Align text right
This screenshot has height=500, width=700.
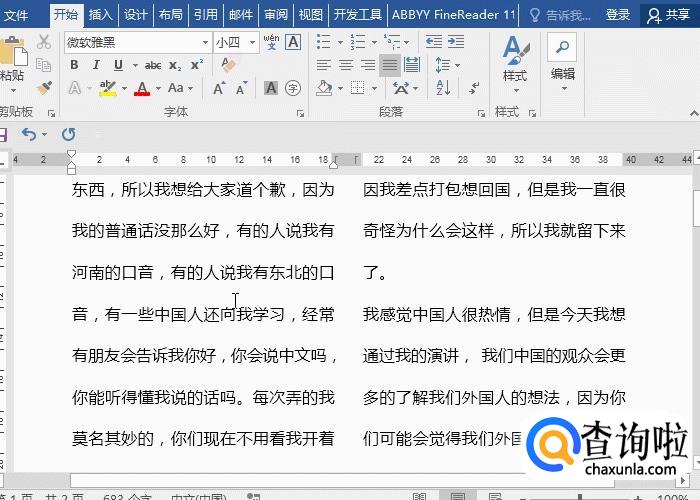point(368,65)
